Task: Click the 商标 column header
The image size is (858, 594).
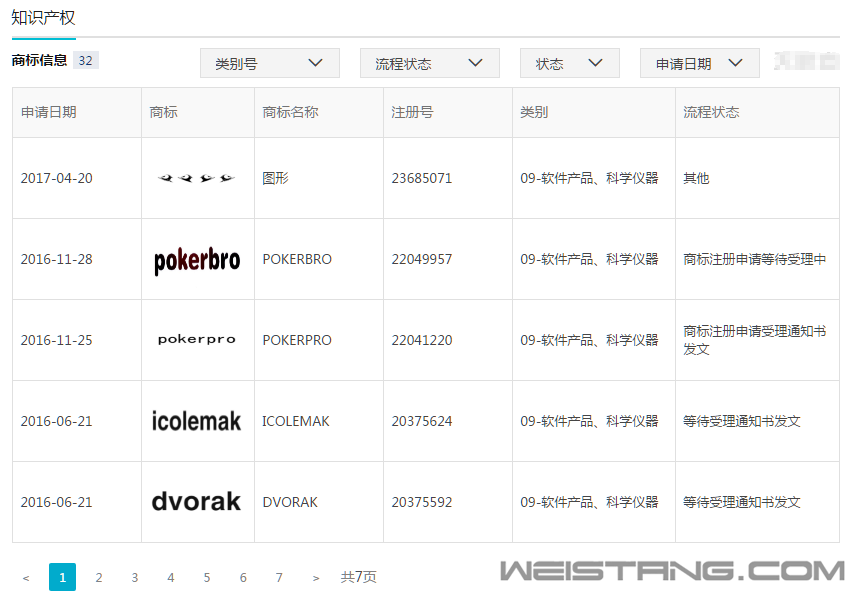Action: 164,112
